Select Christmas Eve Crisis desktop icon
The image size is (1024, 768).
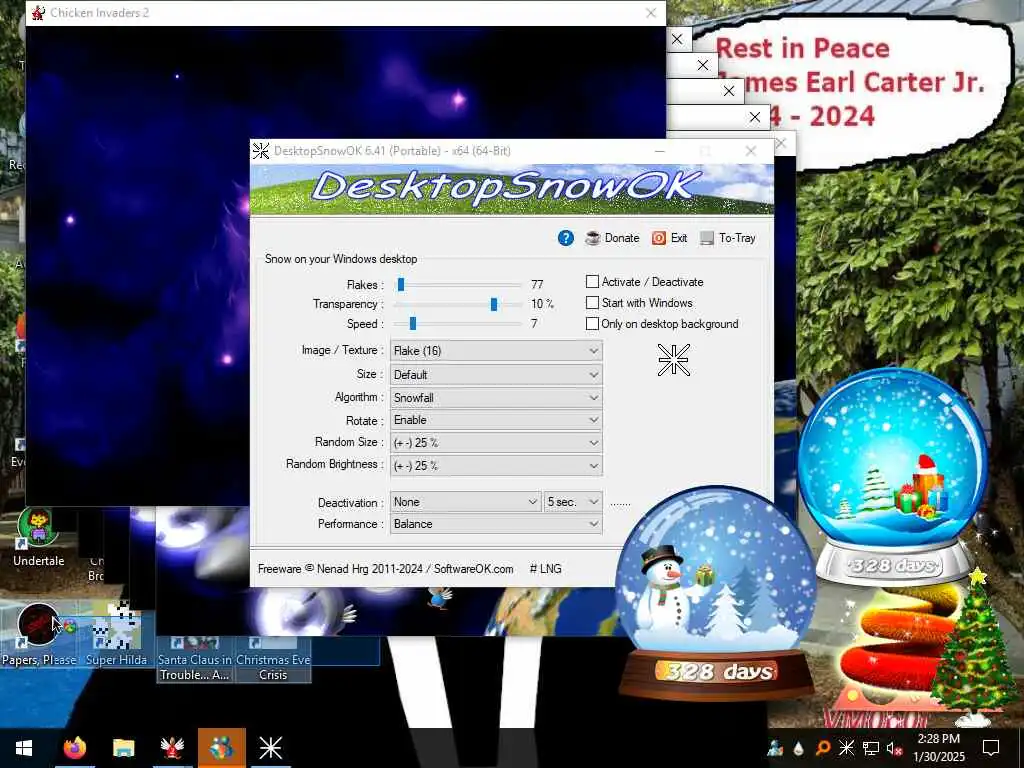click(273, 660)
